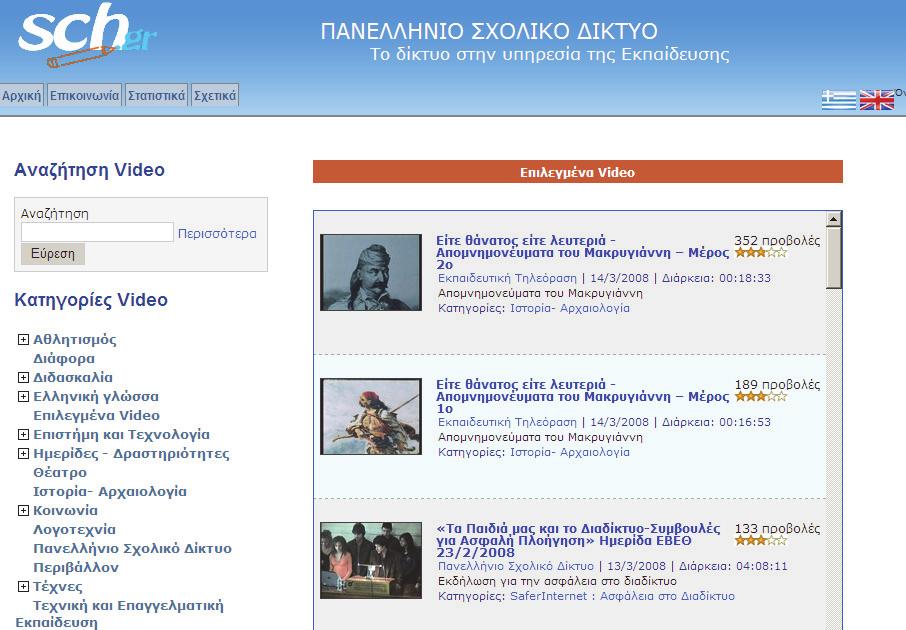This screenshot has width=906, height=630.
Task: Click the ΠΑΝΕΛΛΗΝΙΟ ΣΧΟΛΙΚΟ ΔΙΚΤΥΟ banner title
Action: coord(489,31)
